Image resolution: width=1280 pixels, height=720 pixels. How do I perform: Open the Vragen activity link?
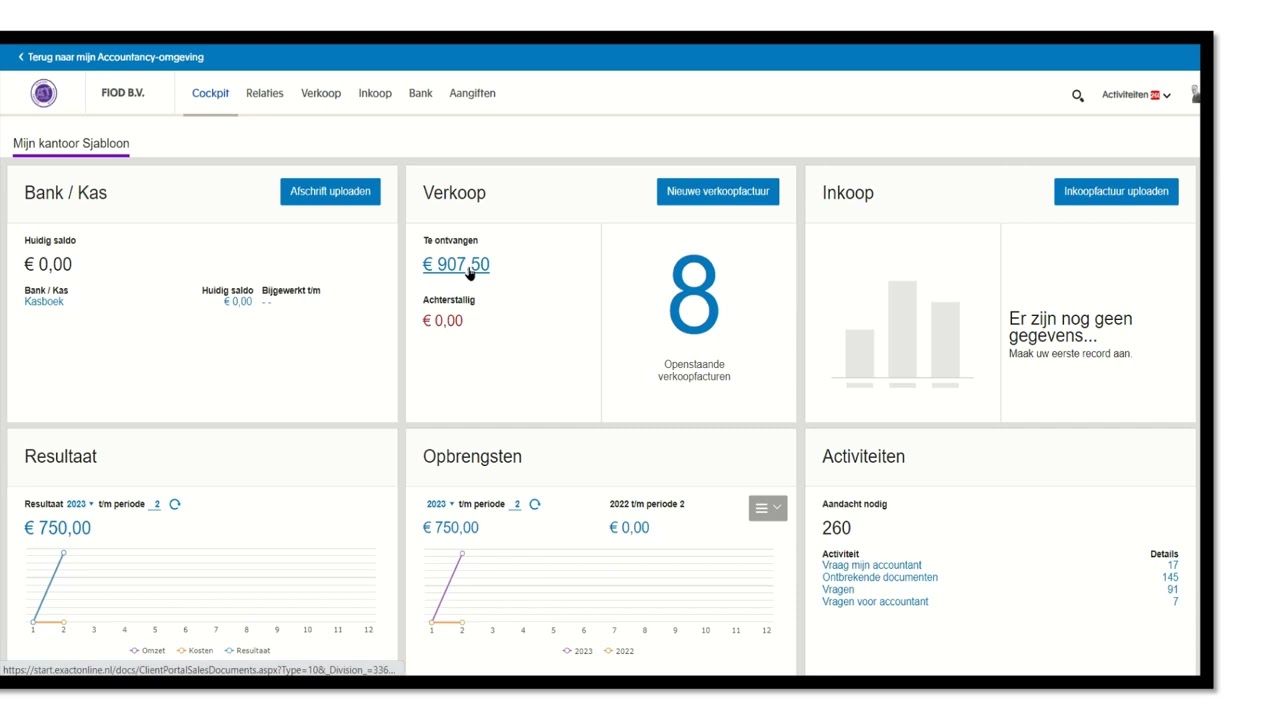coord(838,589)
